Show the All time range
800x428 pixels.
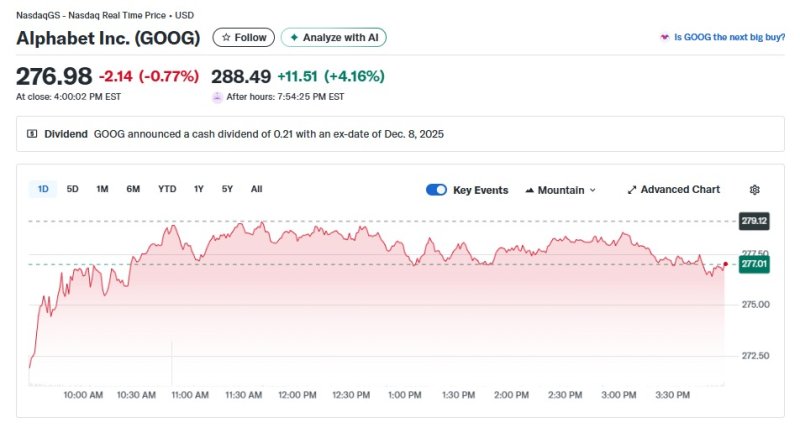click(257, 189)
